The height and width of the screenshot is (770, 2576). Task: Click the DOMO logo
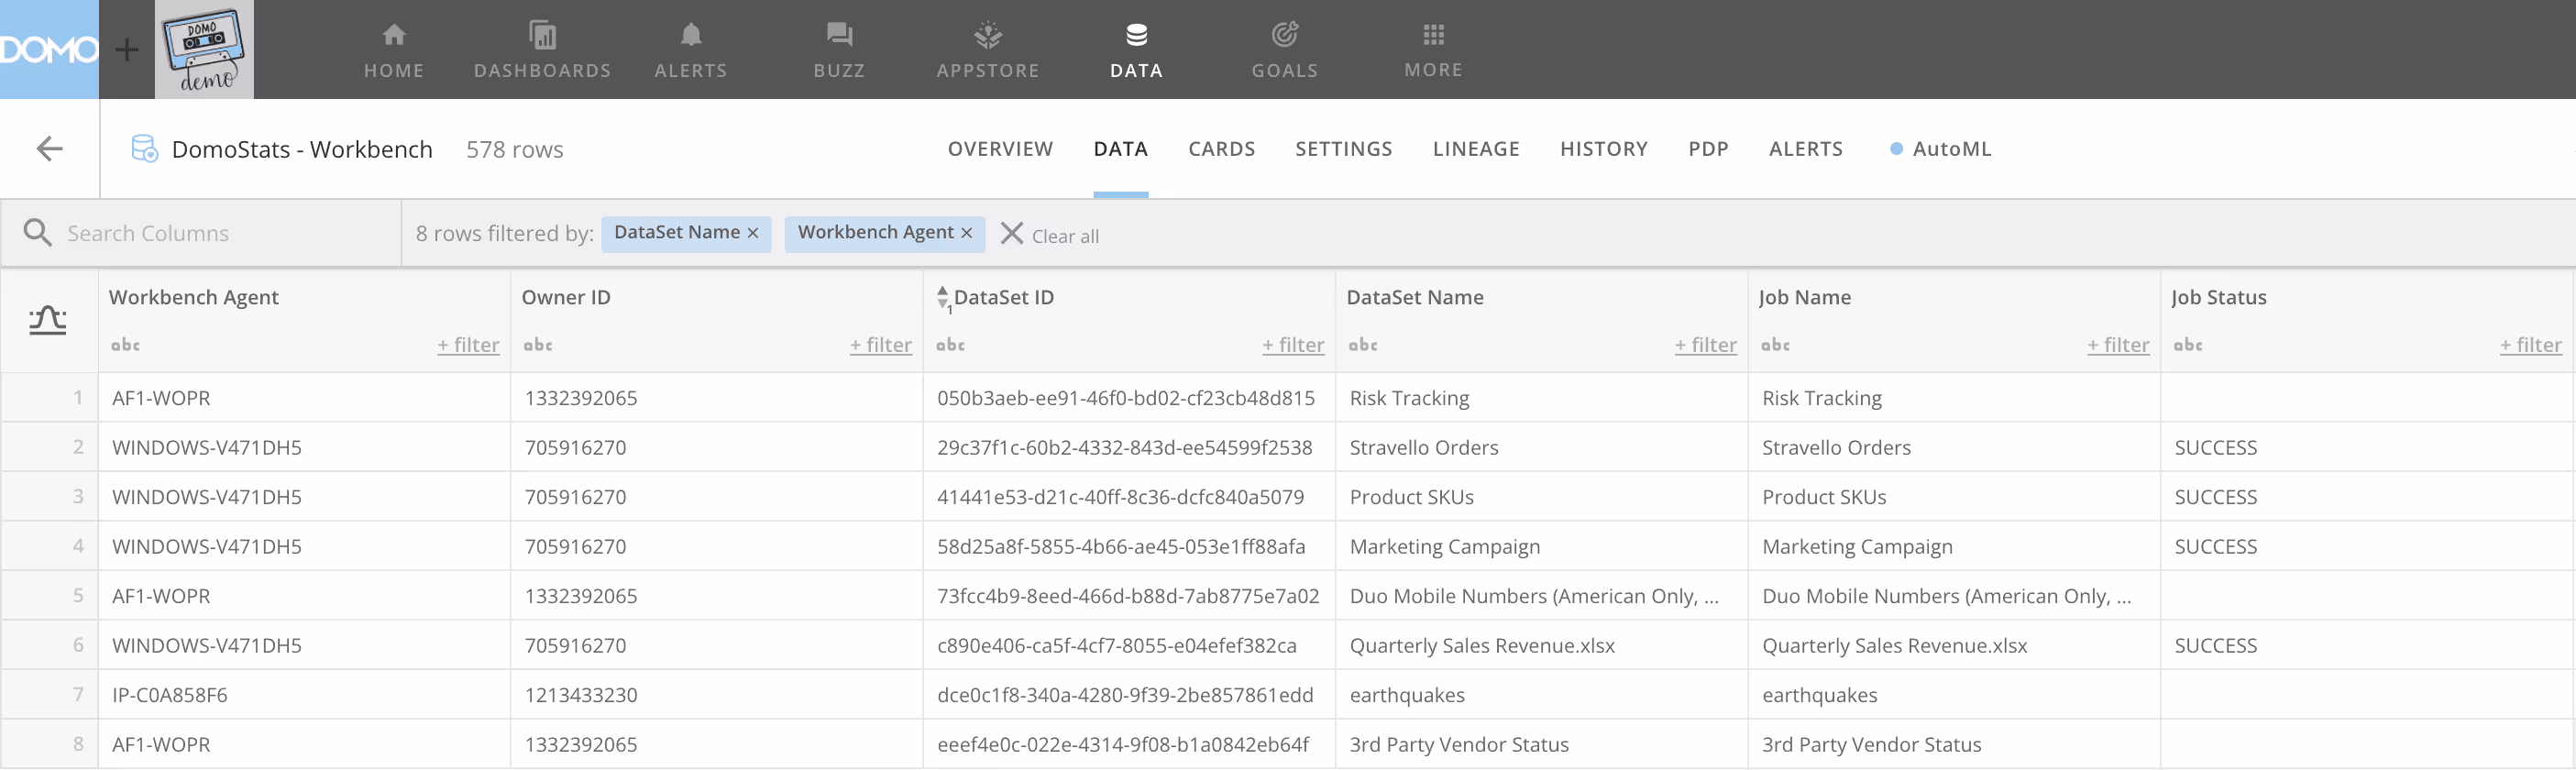[49, 49]
